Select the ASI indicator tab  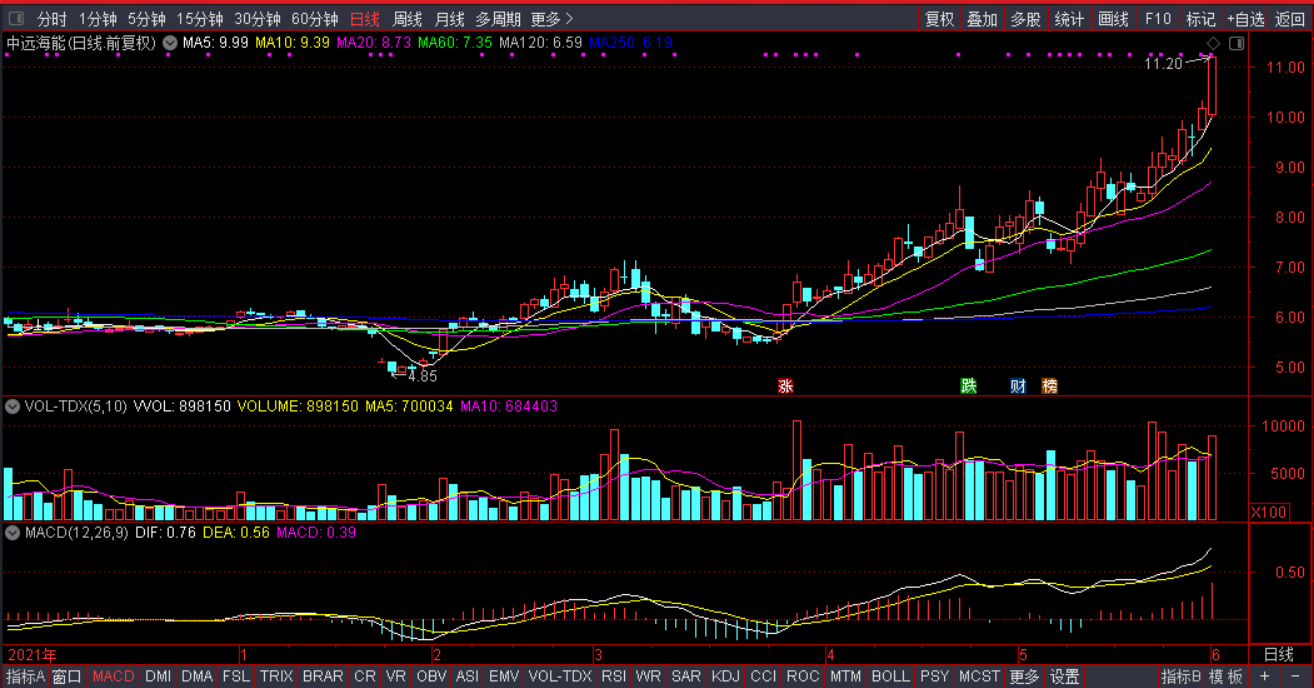click(x=467, y=677)
